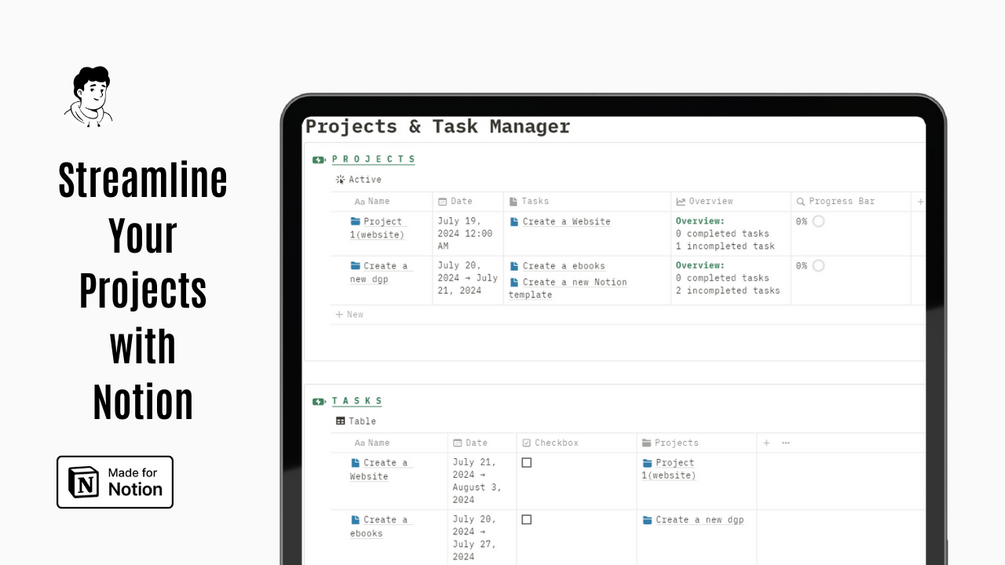Click the Name column header in Projects

[372, 201]
